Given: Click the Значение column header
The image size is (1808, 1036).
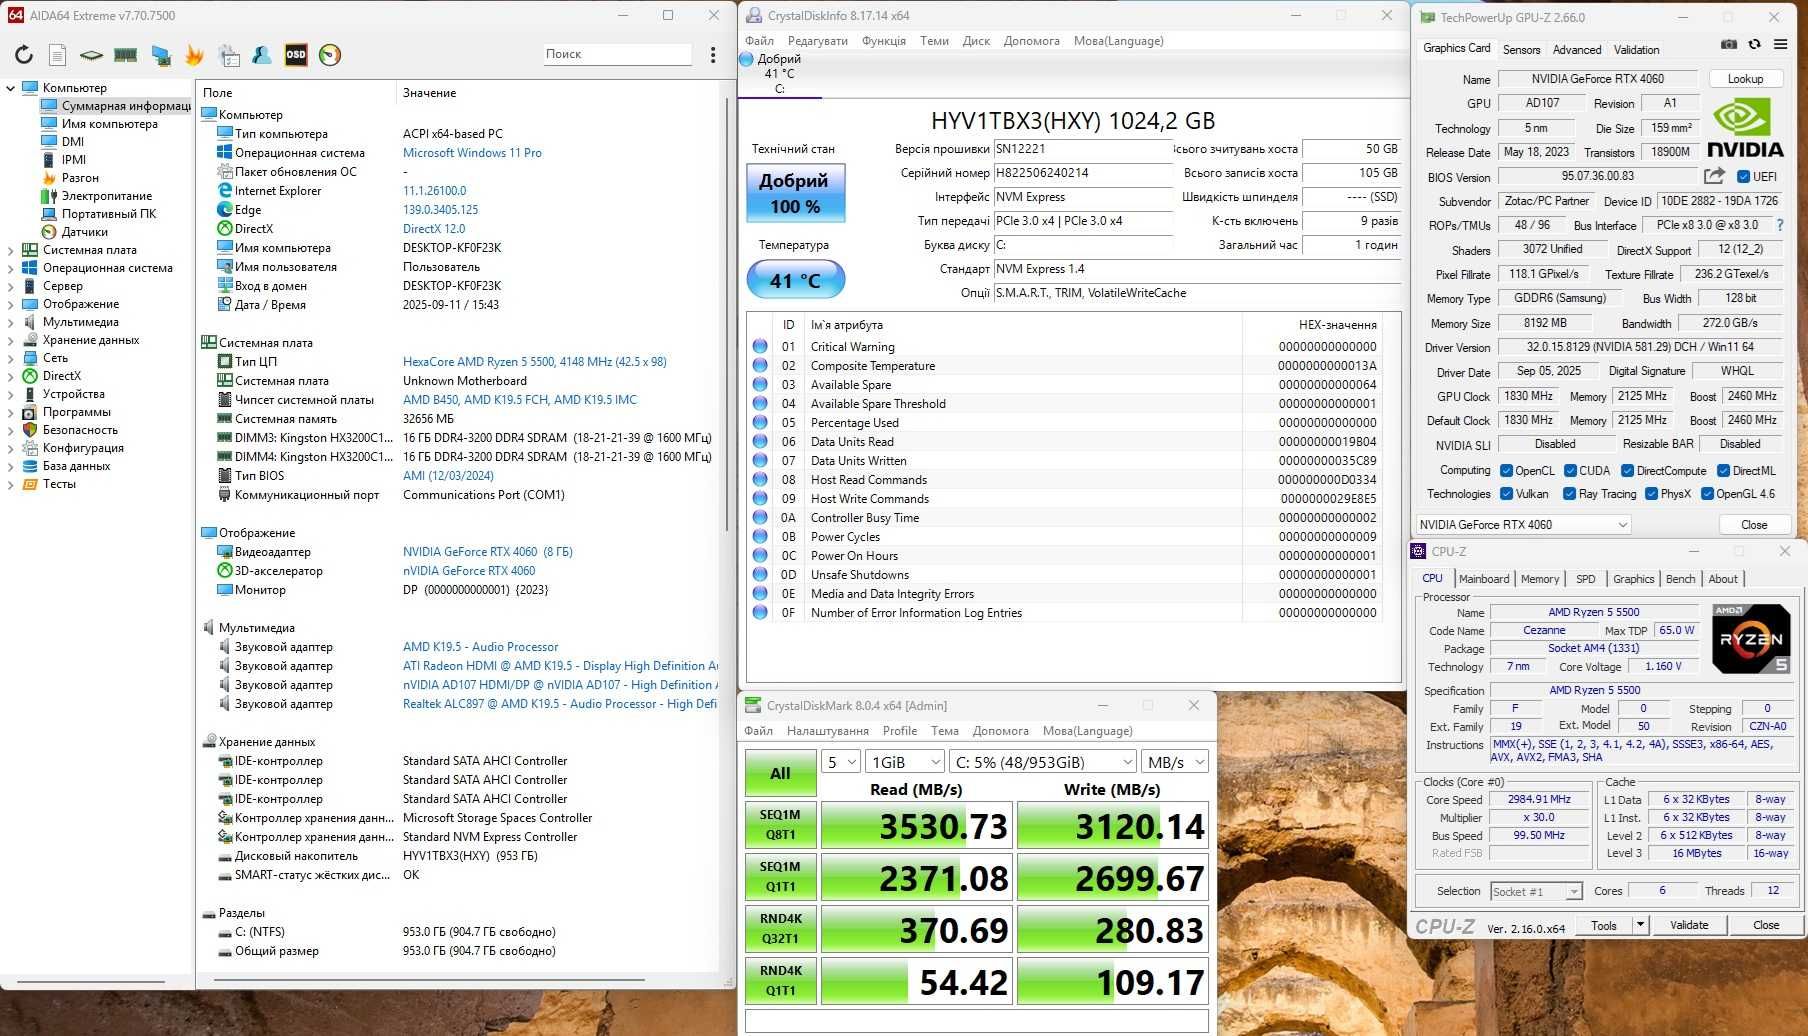Looking at the screenshot, I should coord(429,93).
